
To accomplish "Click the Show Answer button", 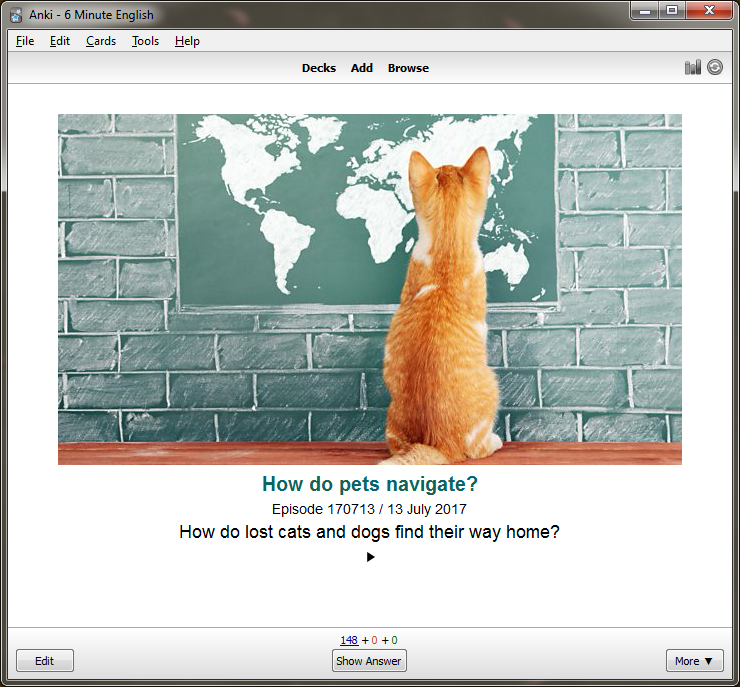I will pos(369,661).
